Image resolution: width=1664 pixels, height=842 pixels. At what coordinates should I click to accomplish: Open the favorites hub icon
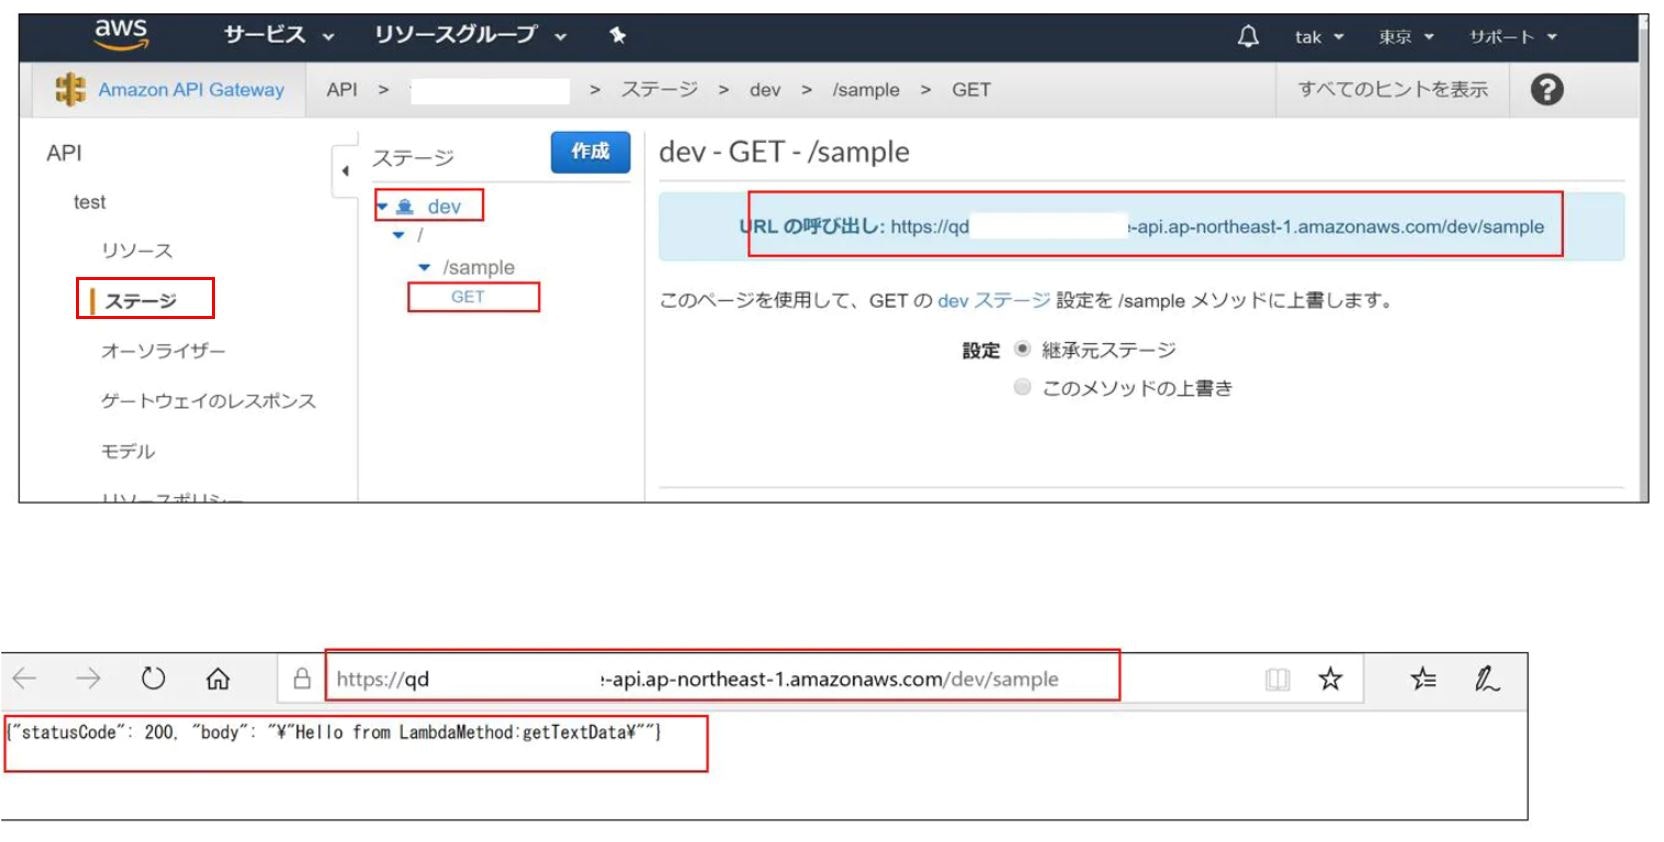click(1423, 679)
